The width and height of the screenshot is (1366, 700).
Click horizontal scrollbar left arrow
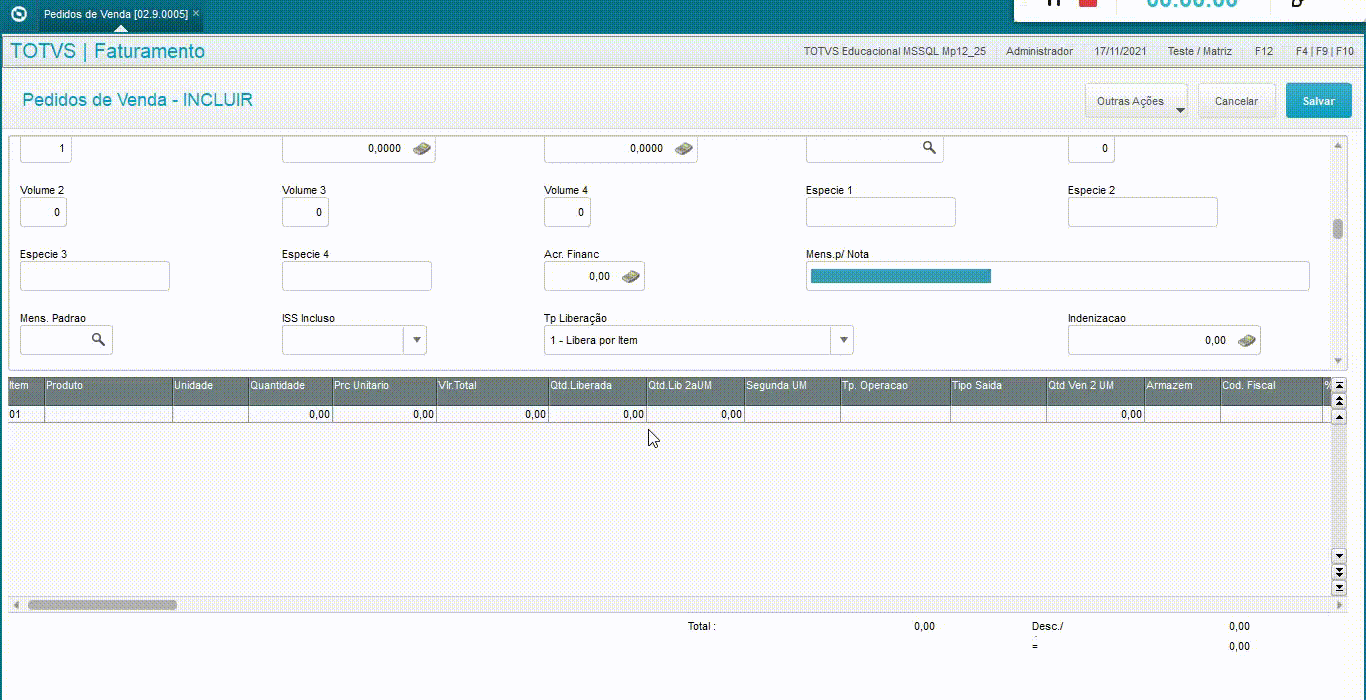15,605
